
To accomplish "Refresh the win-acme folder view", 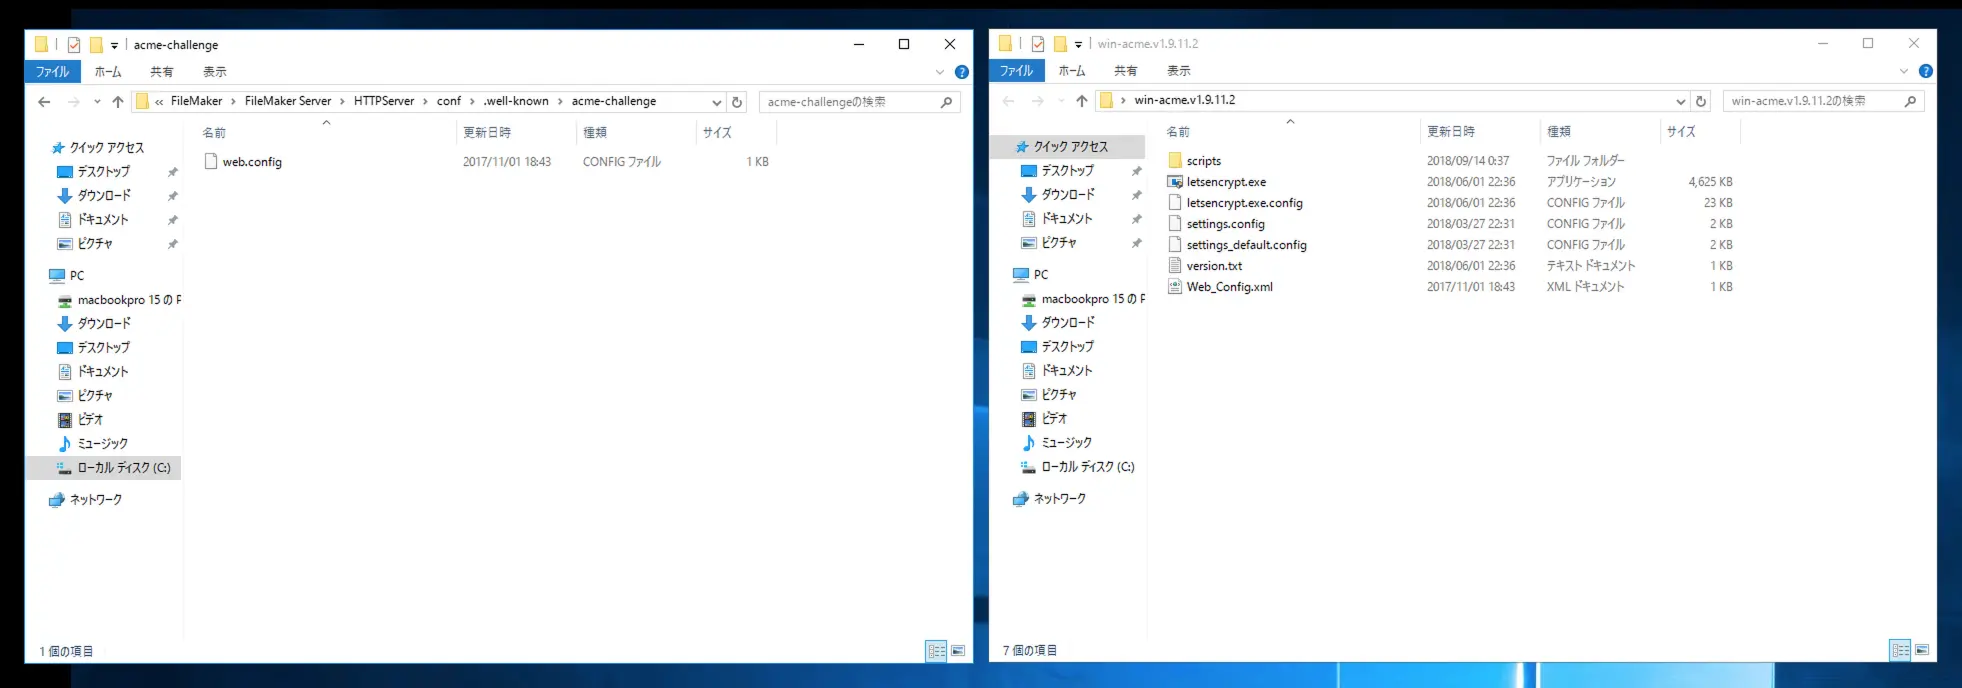I will point(1701,101).
